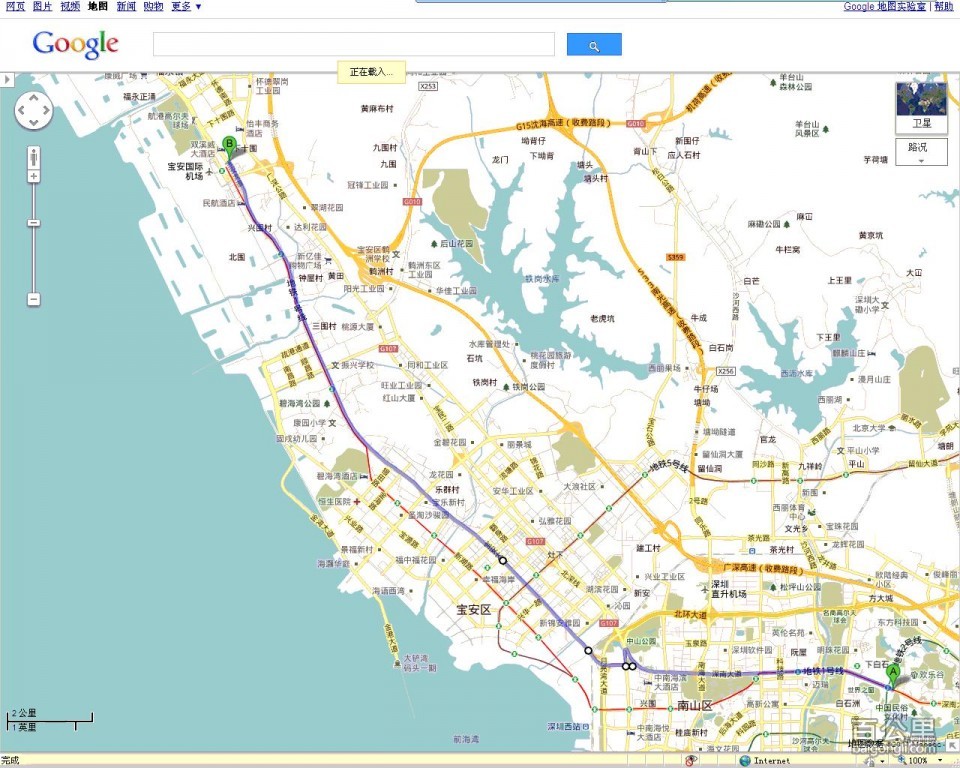
Task: Expand the left side panel arrow
Action: coord(6,78)
